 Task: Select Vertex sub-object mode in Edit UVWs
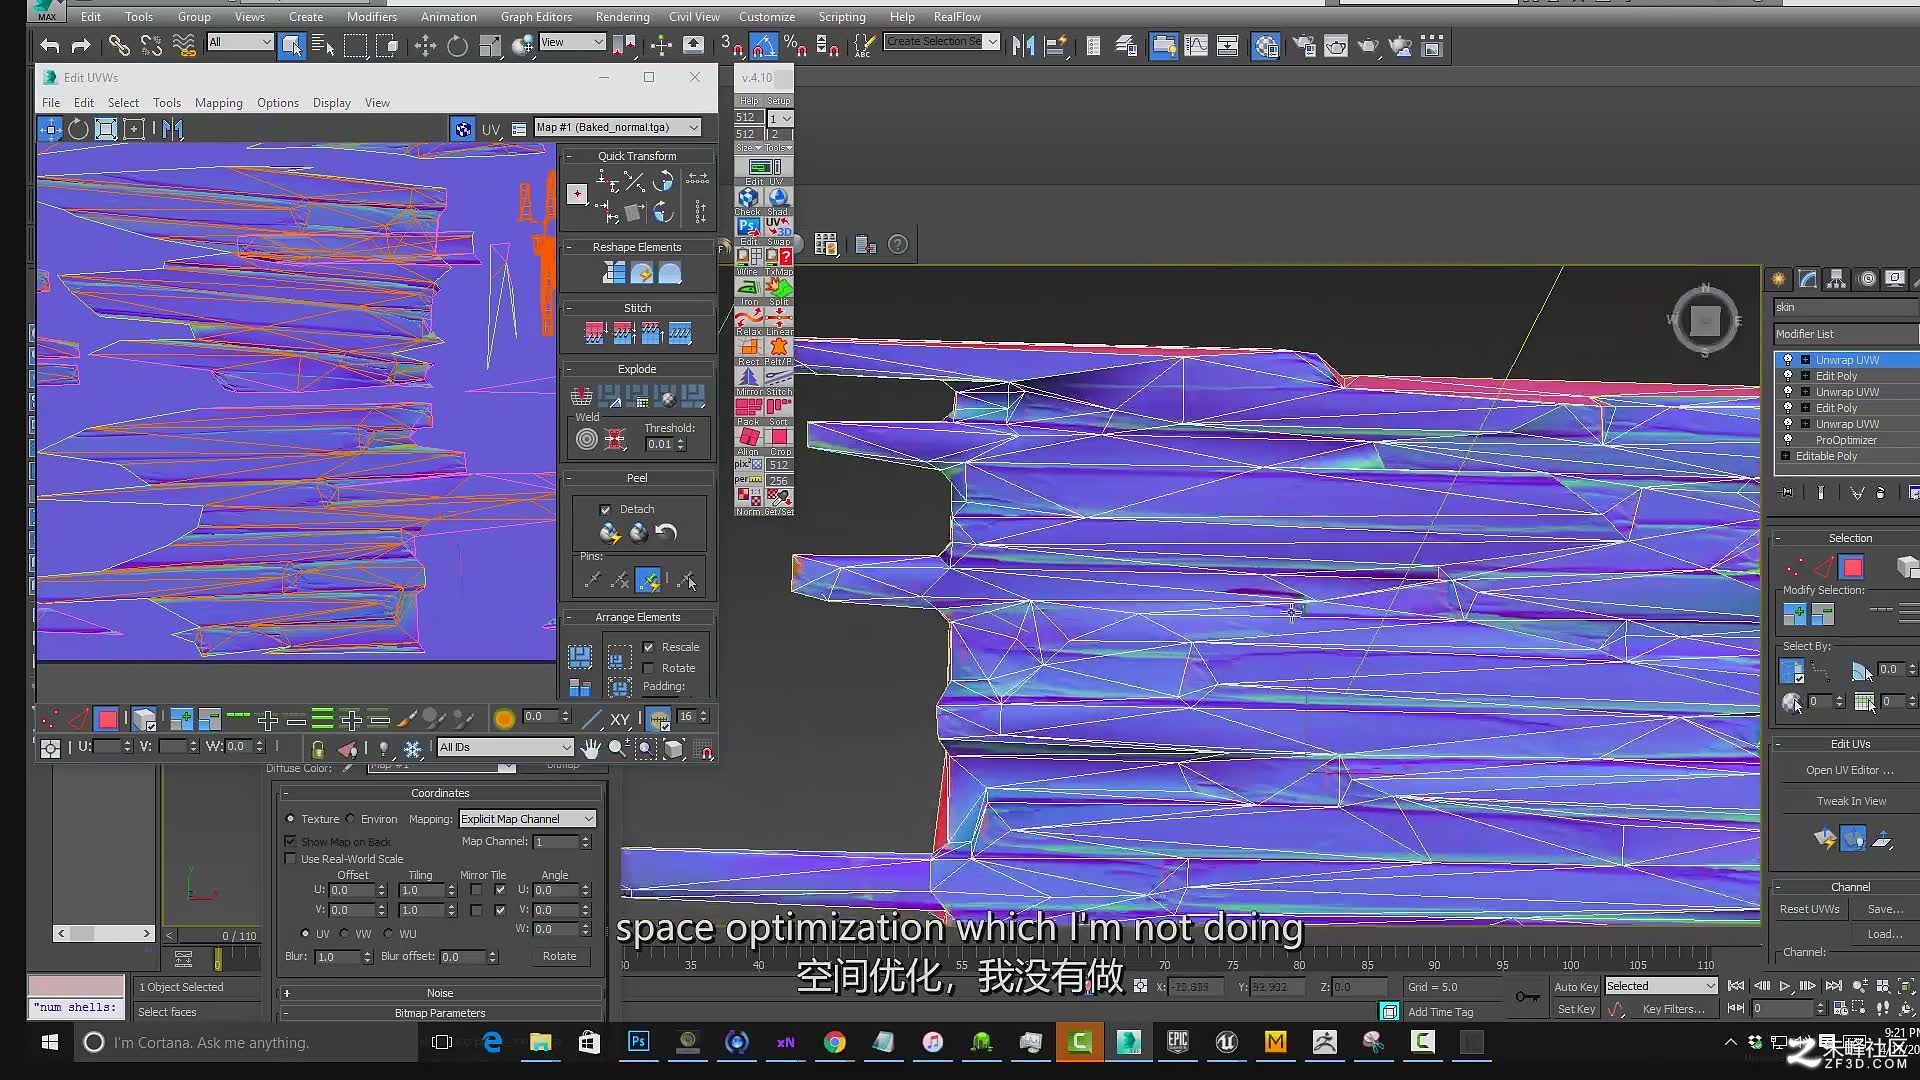click(x=50, y=718)
